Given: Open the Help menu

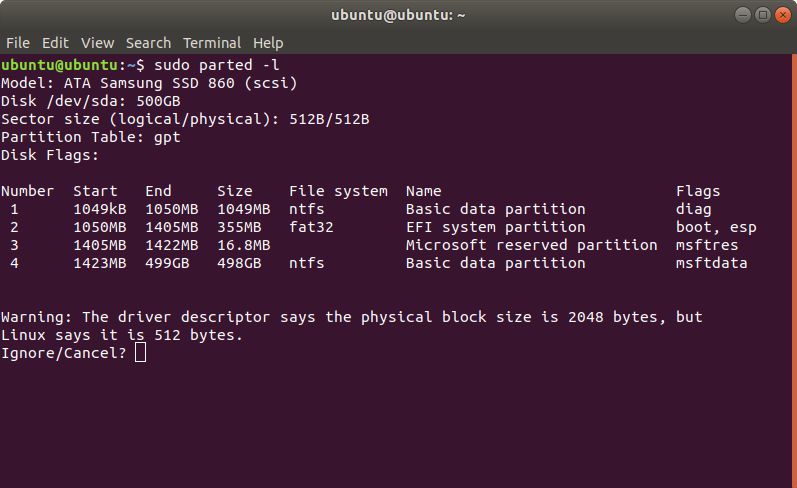Looking at the screenshot, I should (x=268, y=43).
